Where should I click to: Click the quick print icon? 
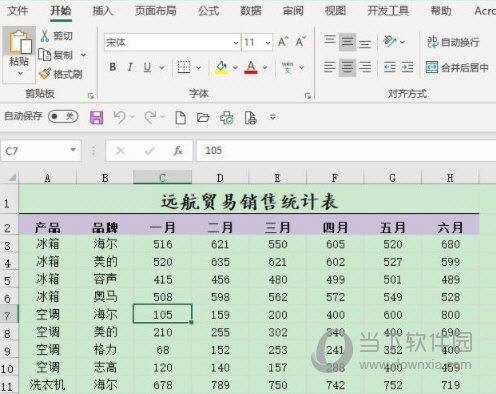227,118
